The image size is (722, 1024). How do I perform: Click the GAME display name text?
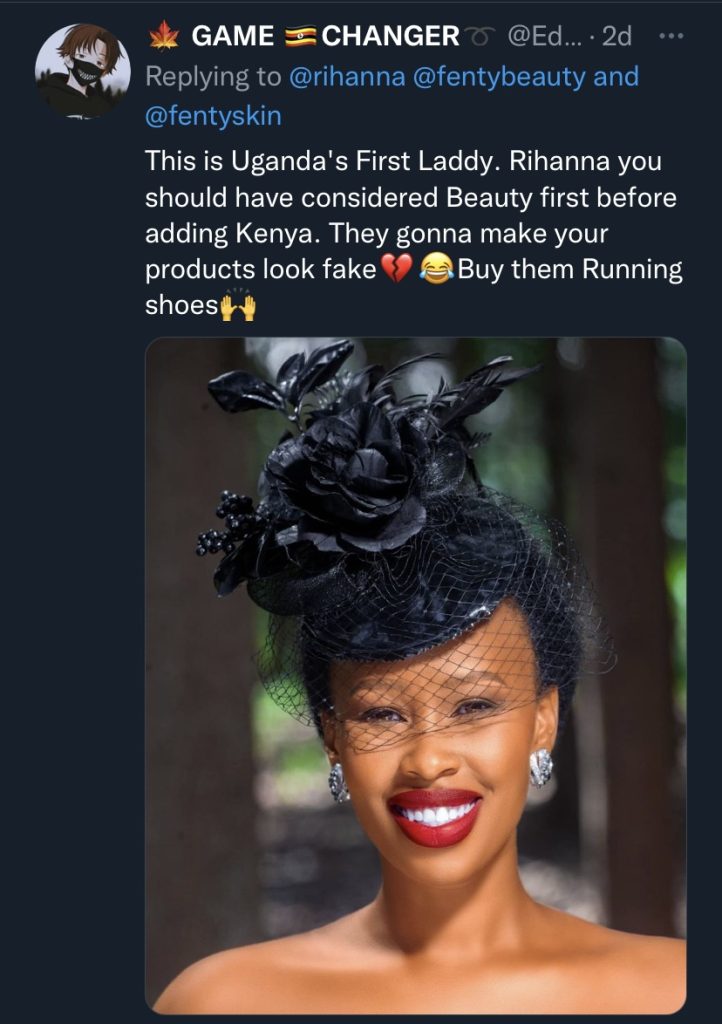pyautogui.click(x=233, y=36)
